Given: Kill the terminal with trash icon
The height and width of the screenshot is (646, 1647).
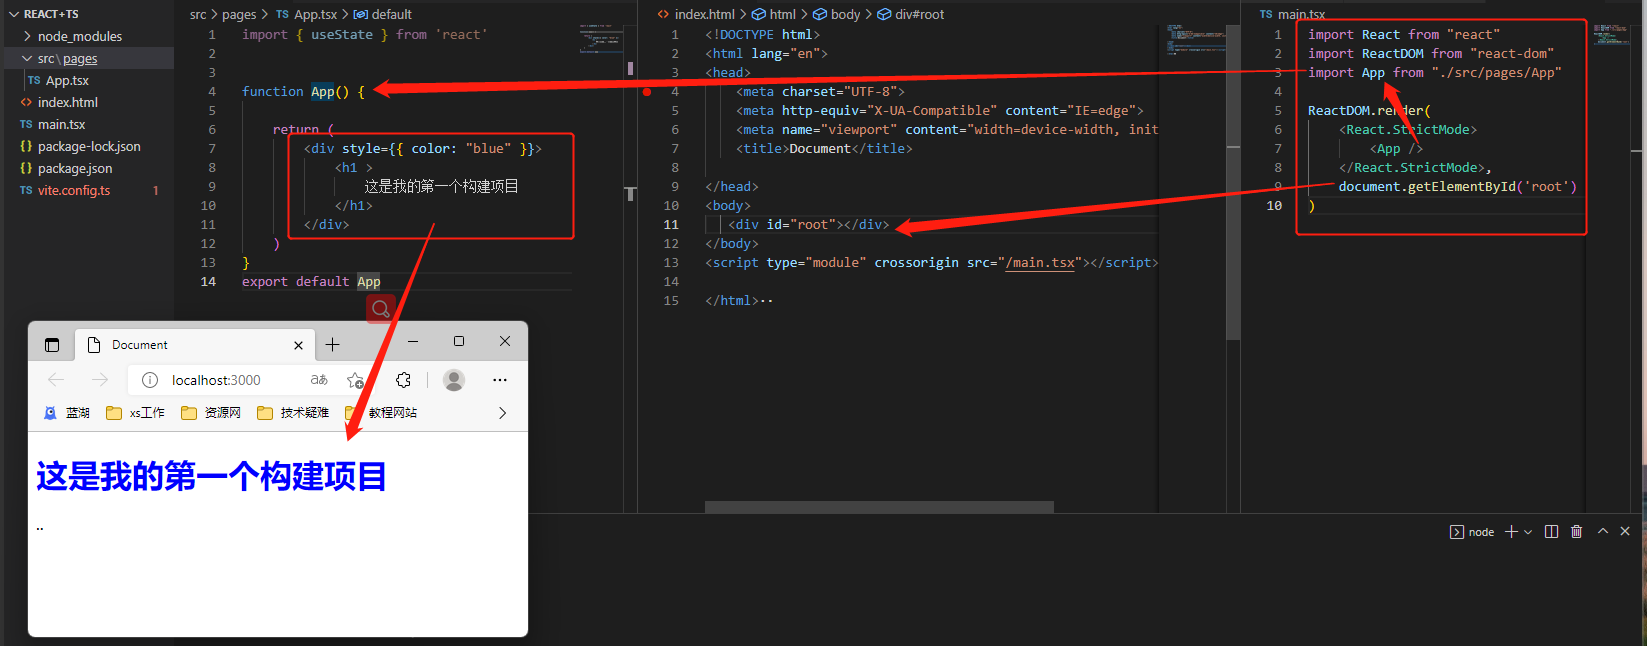Looking at the screenshot, I should tap(1576, 532).
